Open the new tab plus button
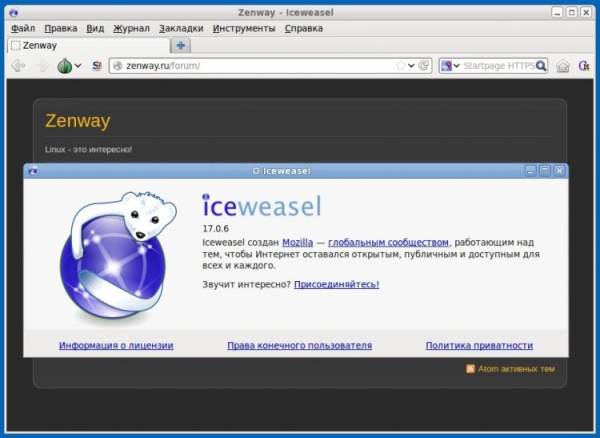This screenshot has width=600, height=438. 180,45
